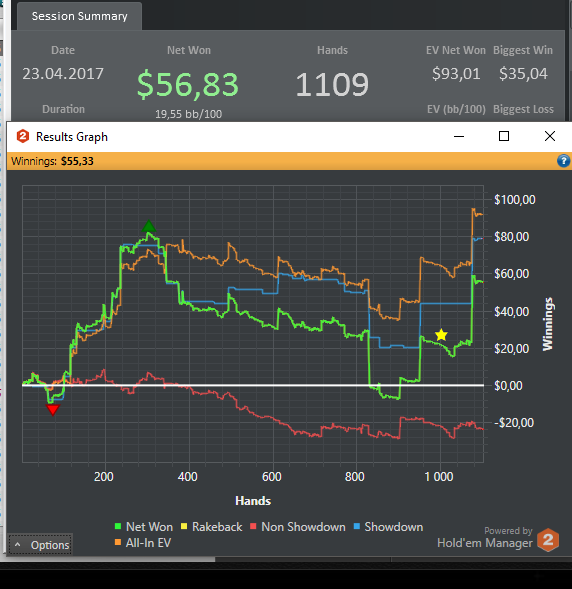Click the -$20,00 y-axis label
This screenshot has height=589, width=572.
tap(514, 423)
